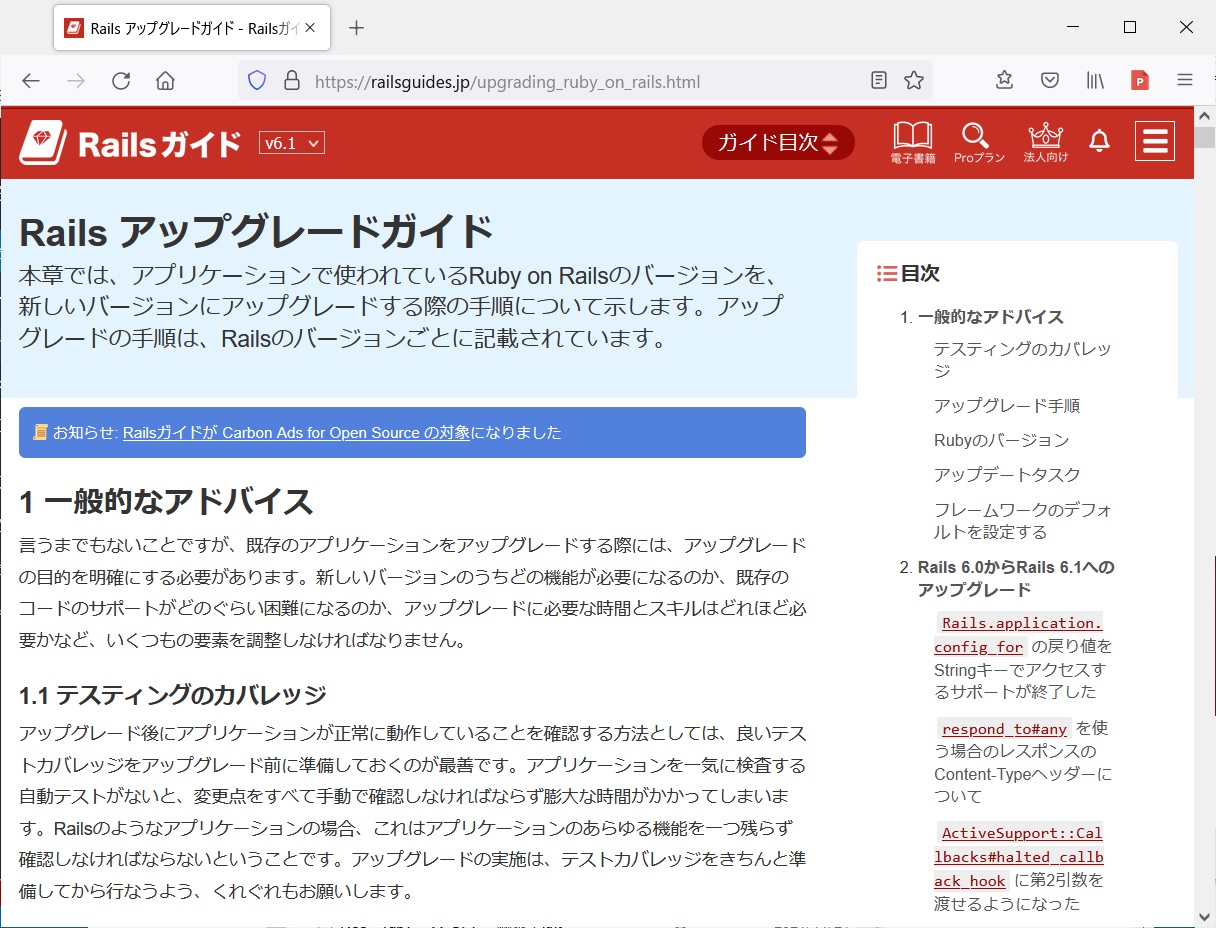Click the page vertical scrollbar thumb

click(1205, 136)
